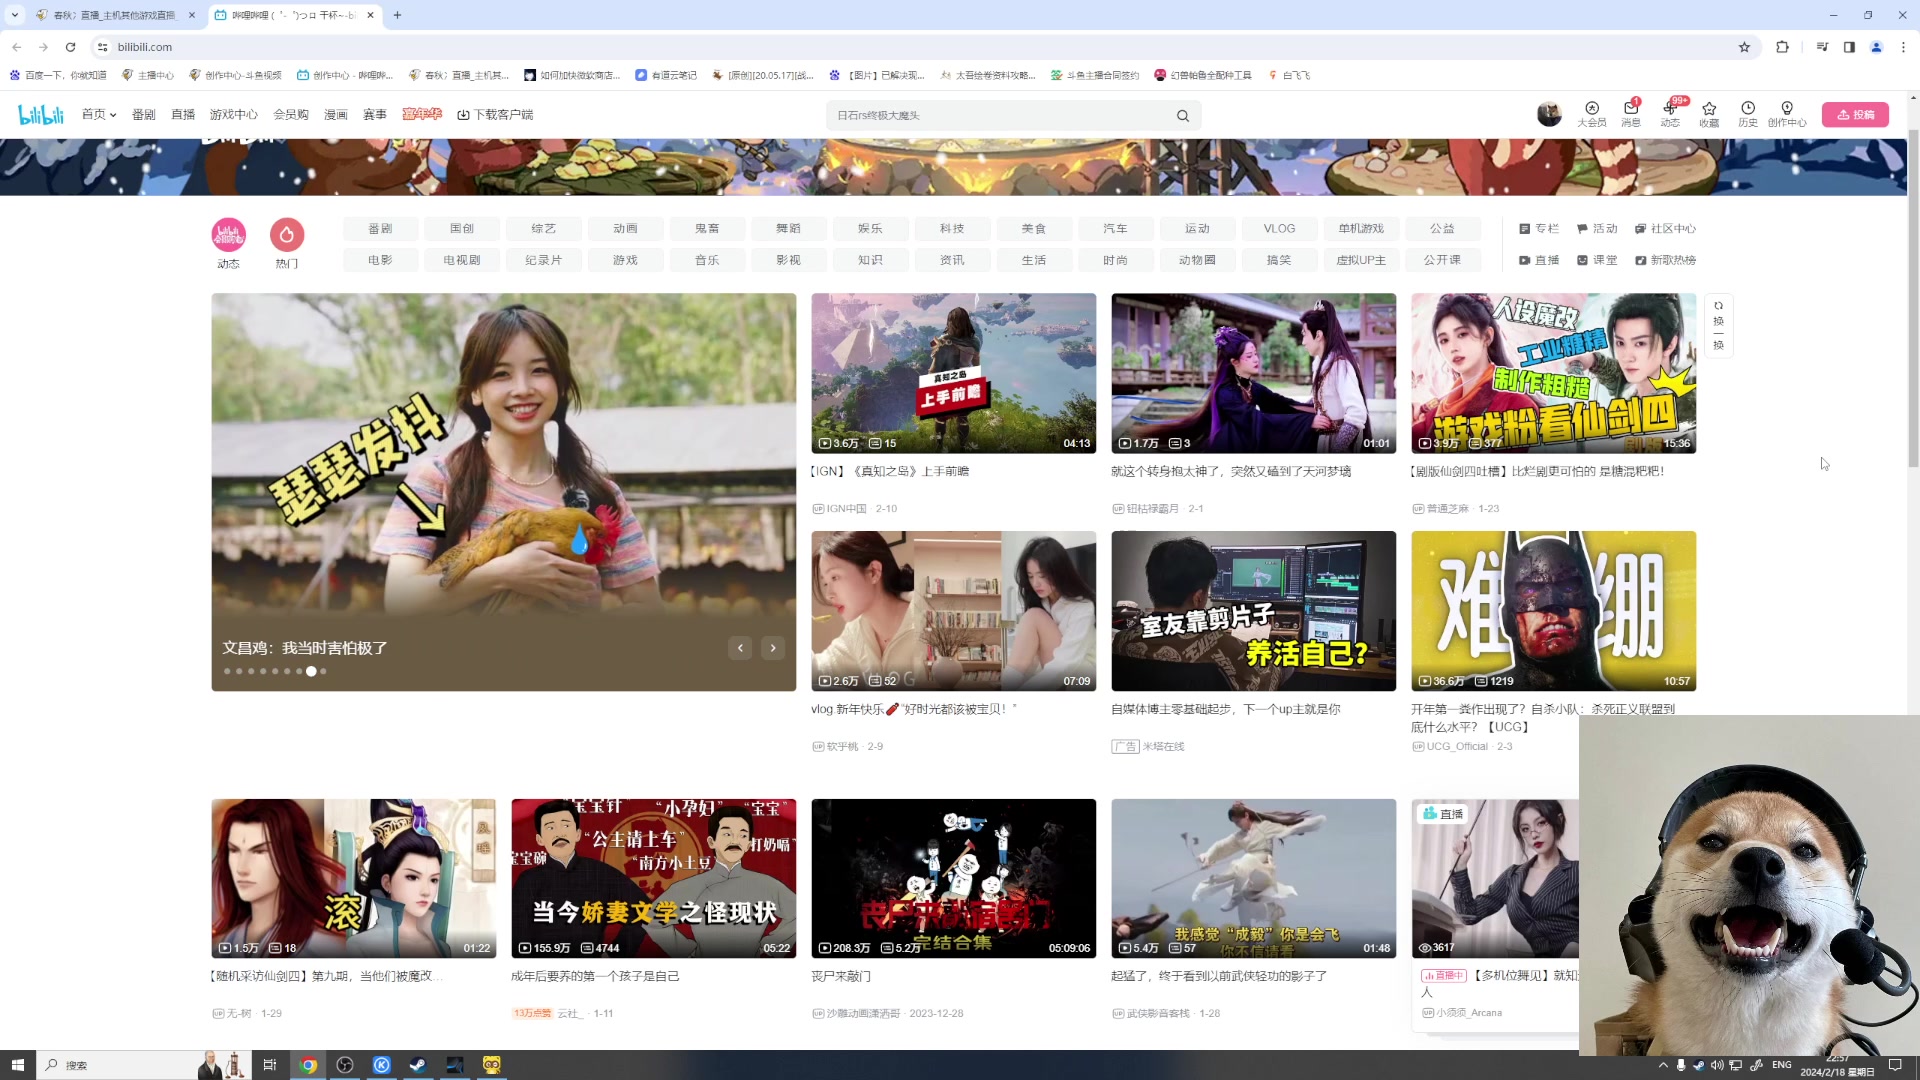The height and width of the screenshot is (1080, 1920).
Task: Open Chrome extensions puzzle icon
Action: point(1782,47)
